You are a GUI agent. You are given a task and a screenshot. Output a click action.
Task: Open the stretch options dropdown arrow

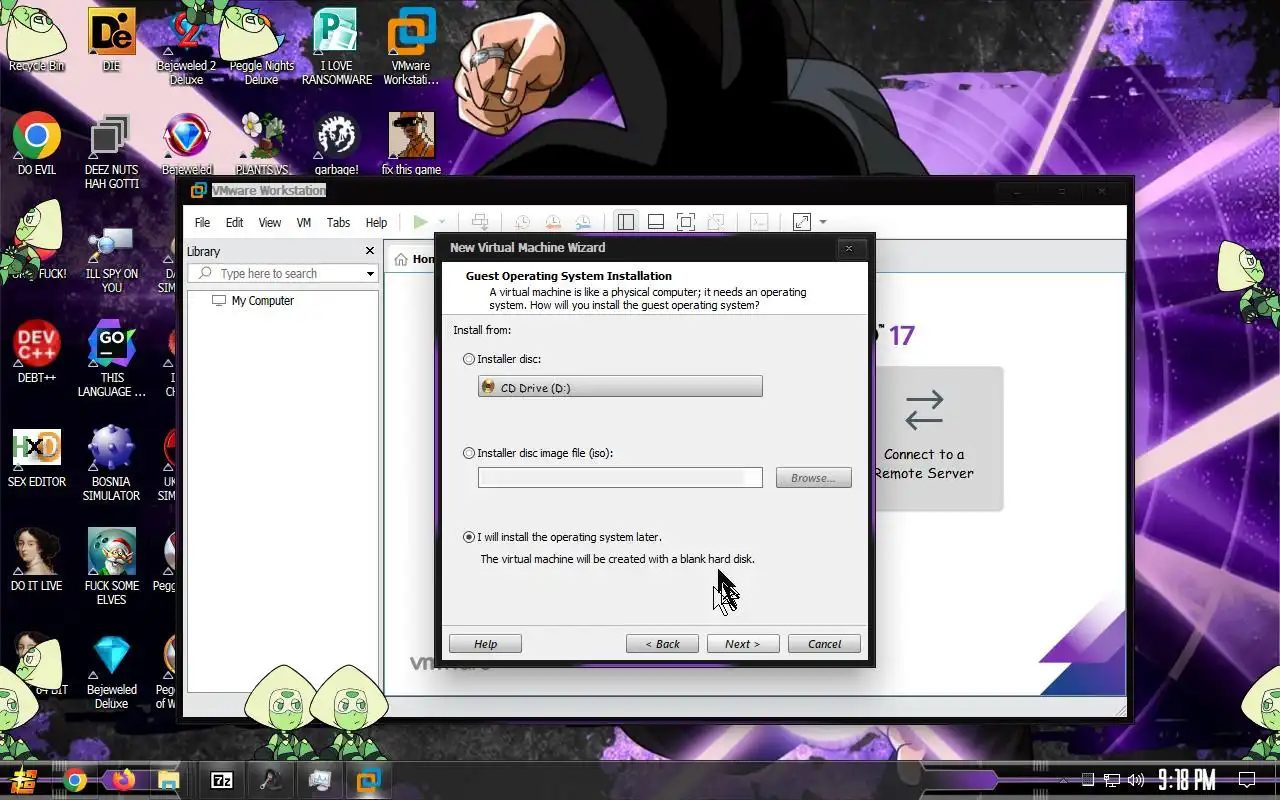point(823,222)
